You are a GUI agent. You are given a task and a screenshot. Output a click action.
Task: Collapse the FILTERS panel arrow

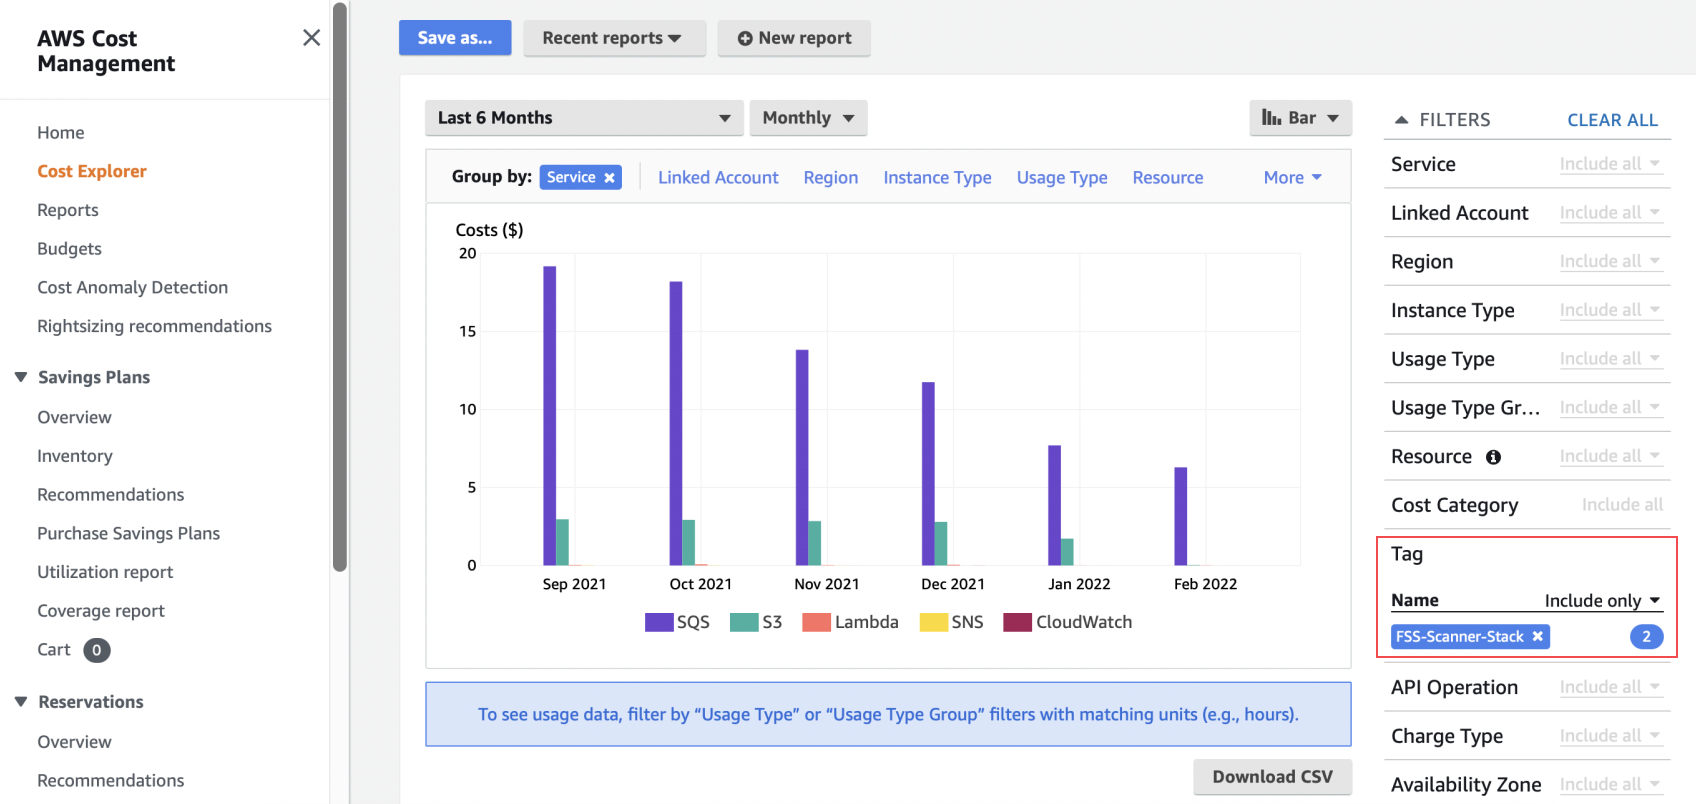1401,120
